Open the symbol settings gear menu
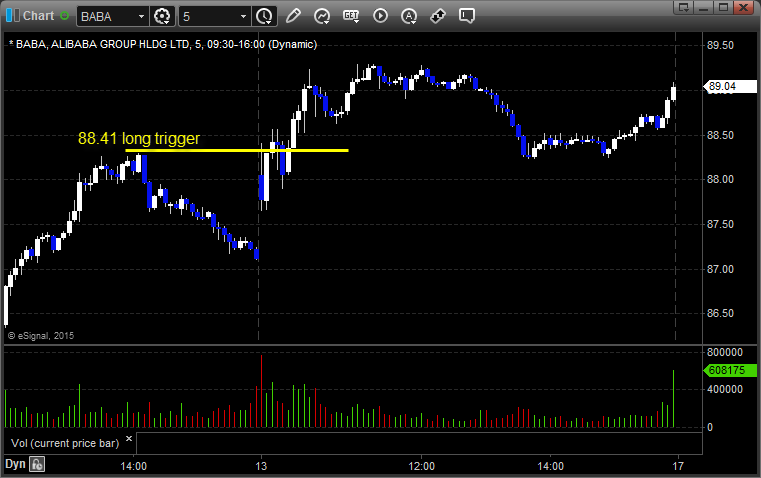761x478 pixels. [x=162, y=16]
